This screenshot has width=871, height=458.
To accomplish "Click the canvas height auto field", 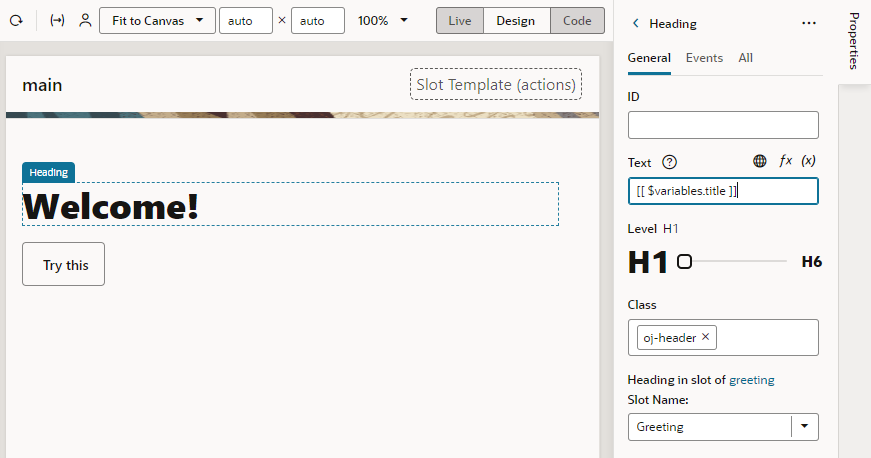I will (318, 21).
